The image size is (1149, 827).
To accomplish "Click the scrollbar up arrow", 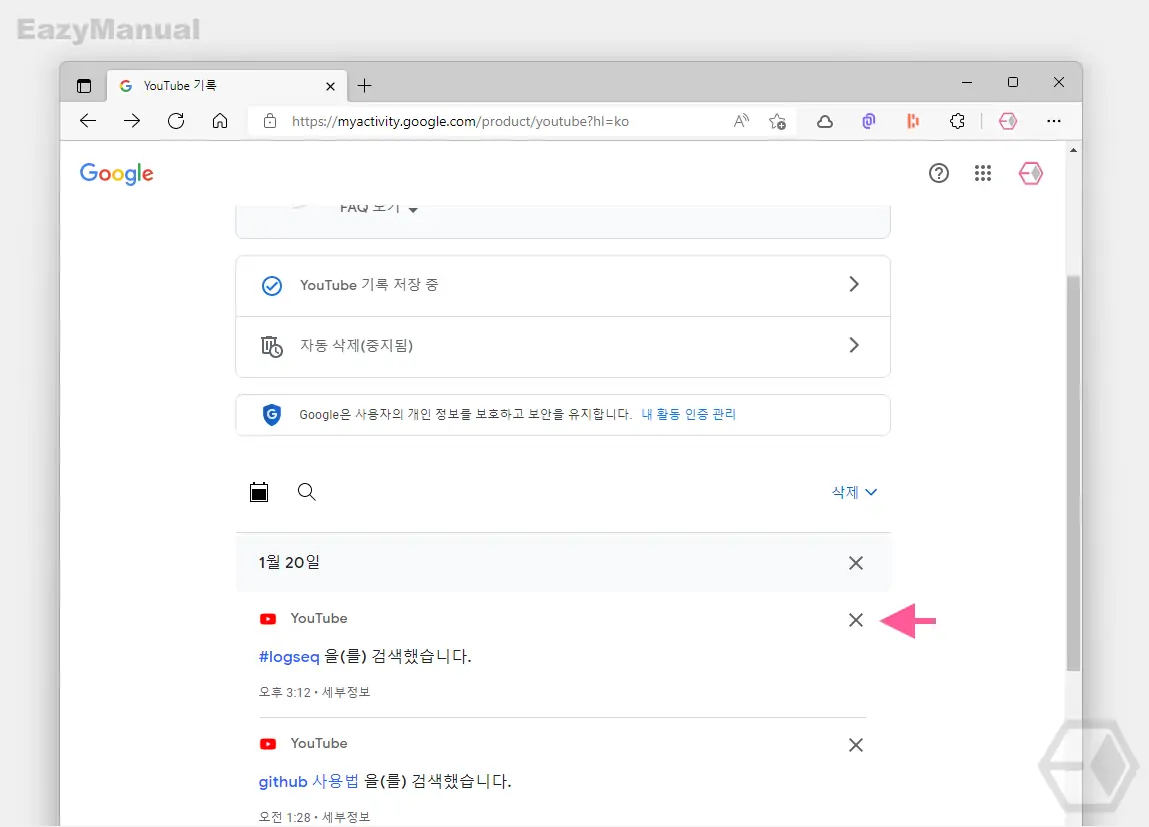I will [1074, 150].
